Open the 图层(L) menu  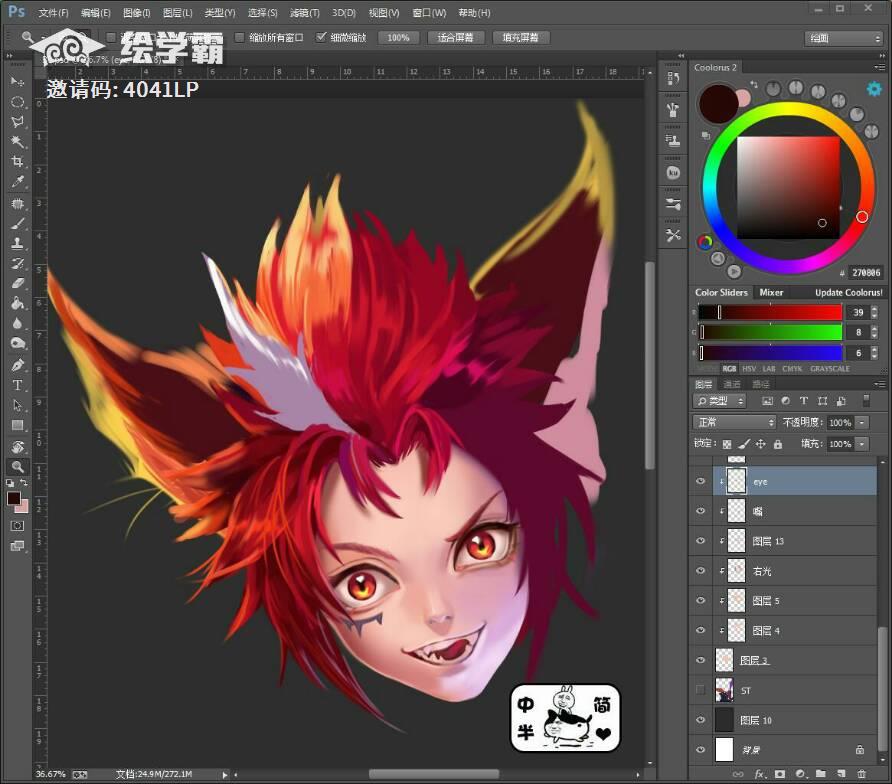pyautogui.click(x=177, y=13)
